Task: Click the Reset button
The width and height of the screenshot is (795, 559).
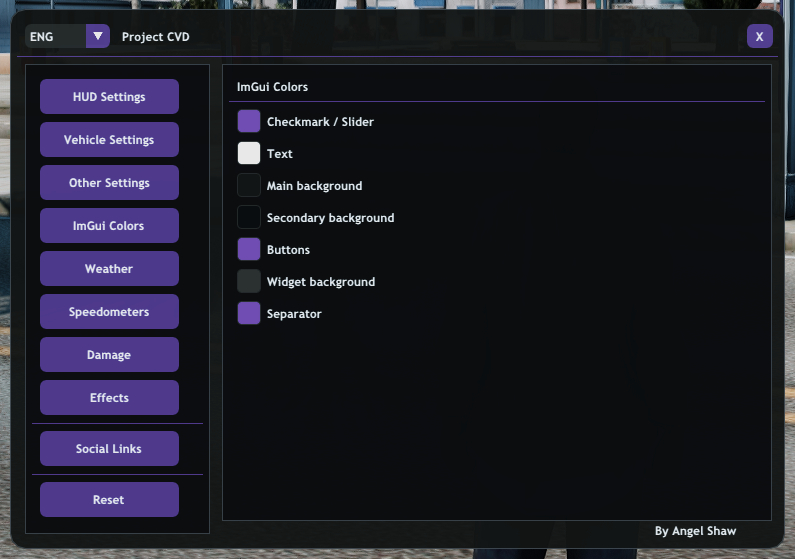Action: 109,500
